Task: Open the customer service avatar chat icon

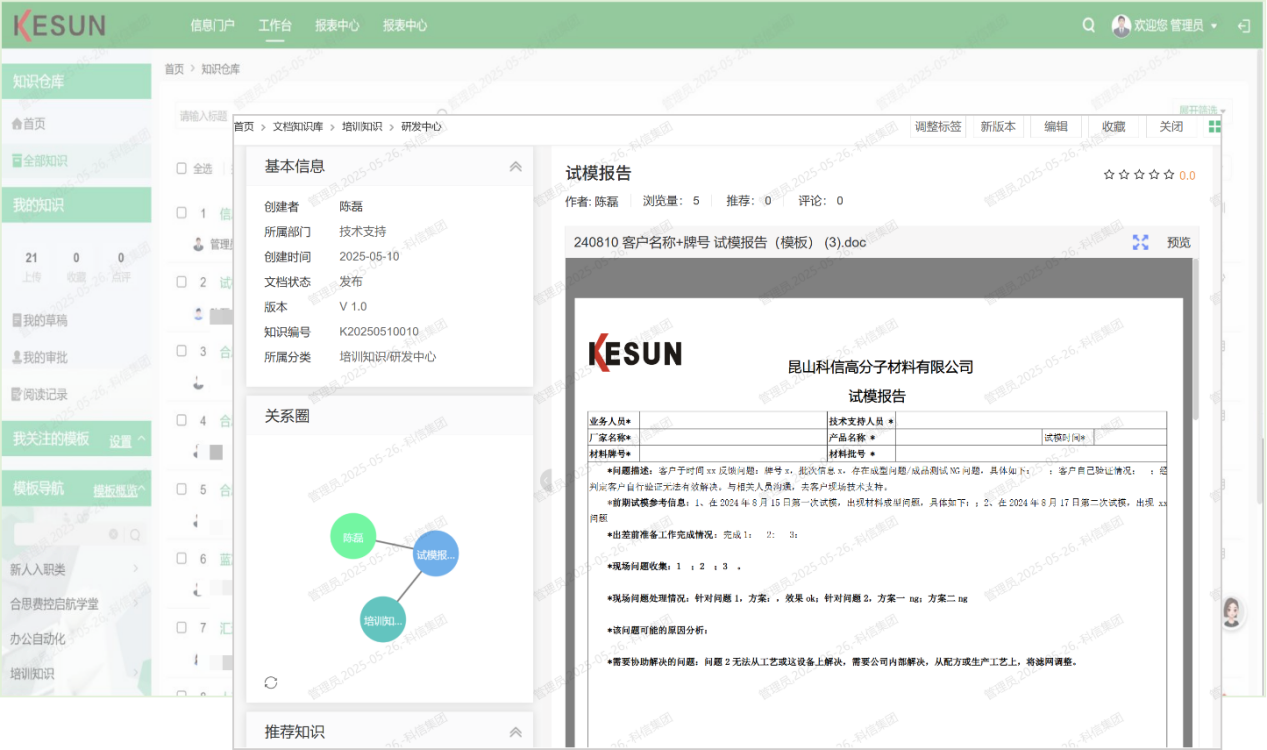Action: tap(1232, 612)
